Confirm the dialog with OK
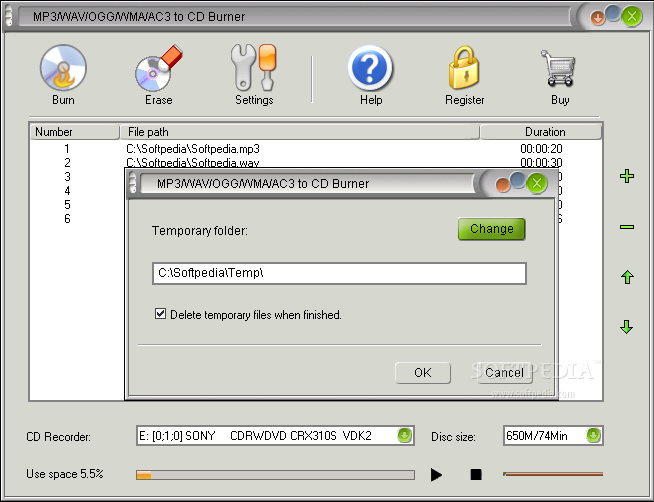This screenshot has height=502, width=654. coord(423,373)
